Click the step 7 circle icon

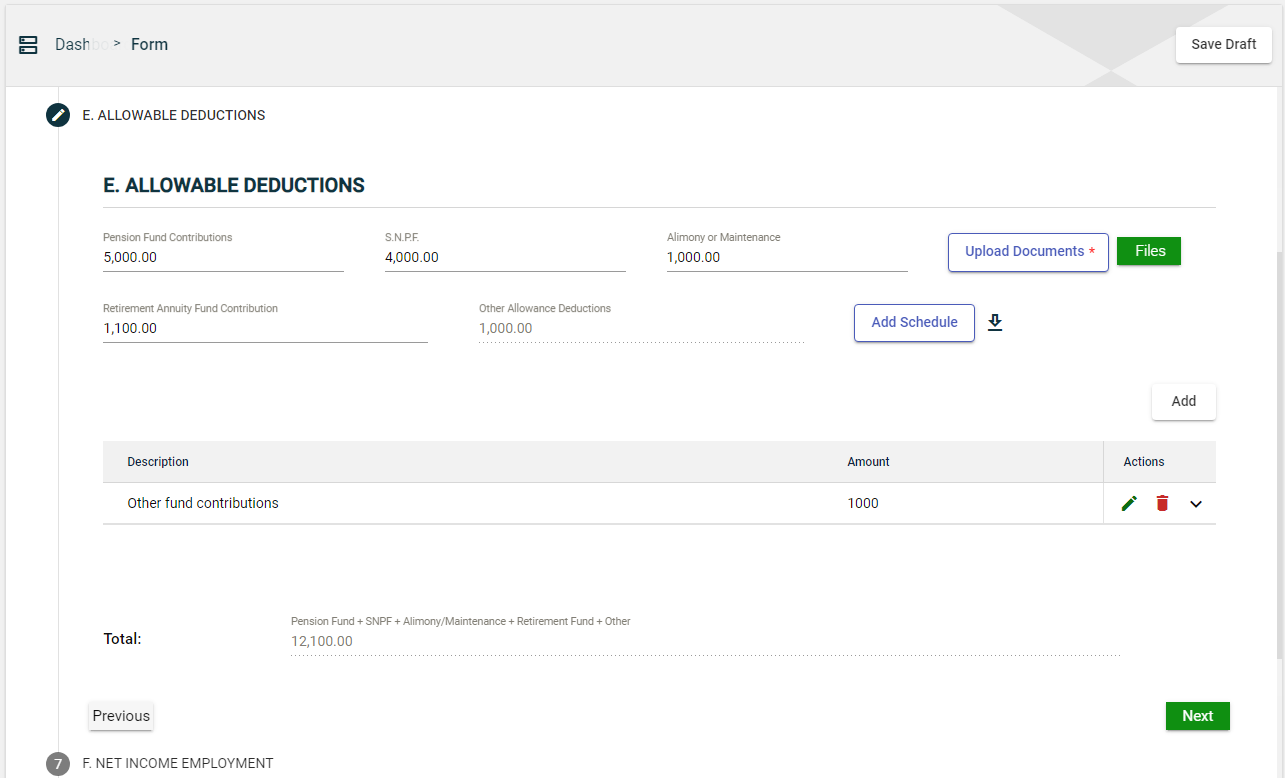click(58, 763)
